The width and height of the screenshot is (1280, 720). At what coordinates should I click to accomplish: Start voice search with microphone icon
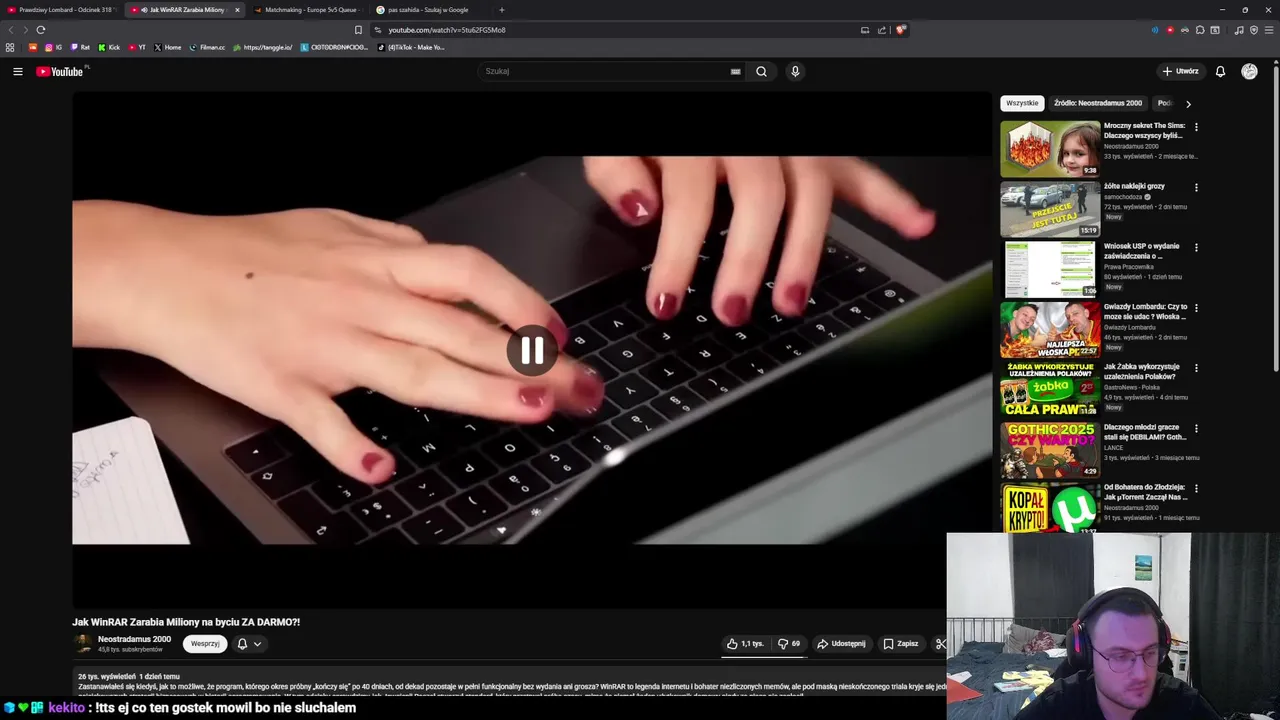point(795,71)
